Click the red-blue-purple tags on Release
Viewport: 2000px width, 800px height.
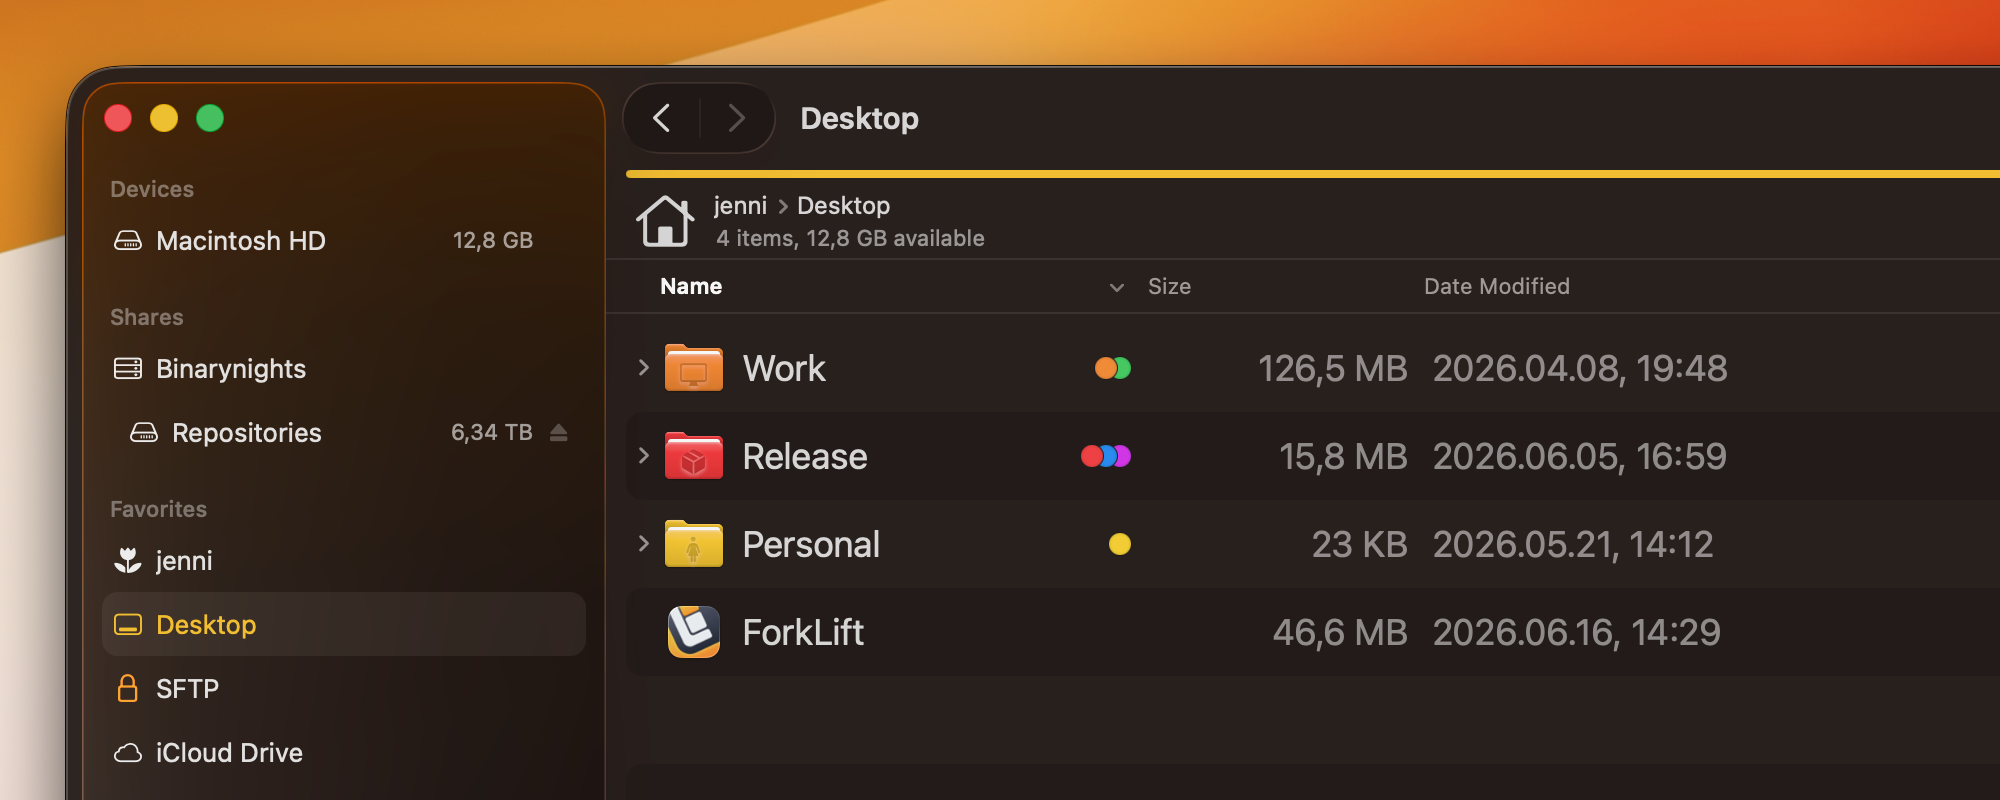(x=1106, y=456)
